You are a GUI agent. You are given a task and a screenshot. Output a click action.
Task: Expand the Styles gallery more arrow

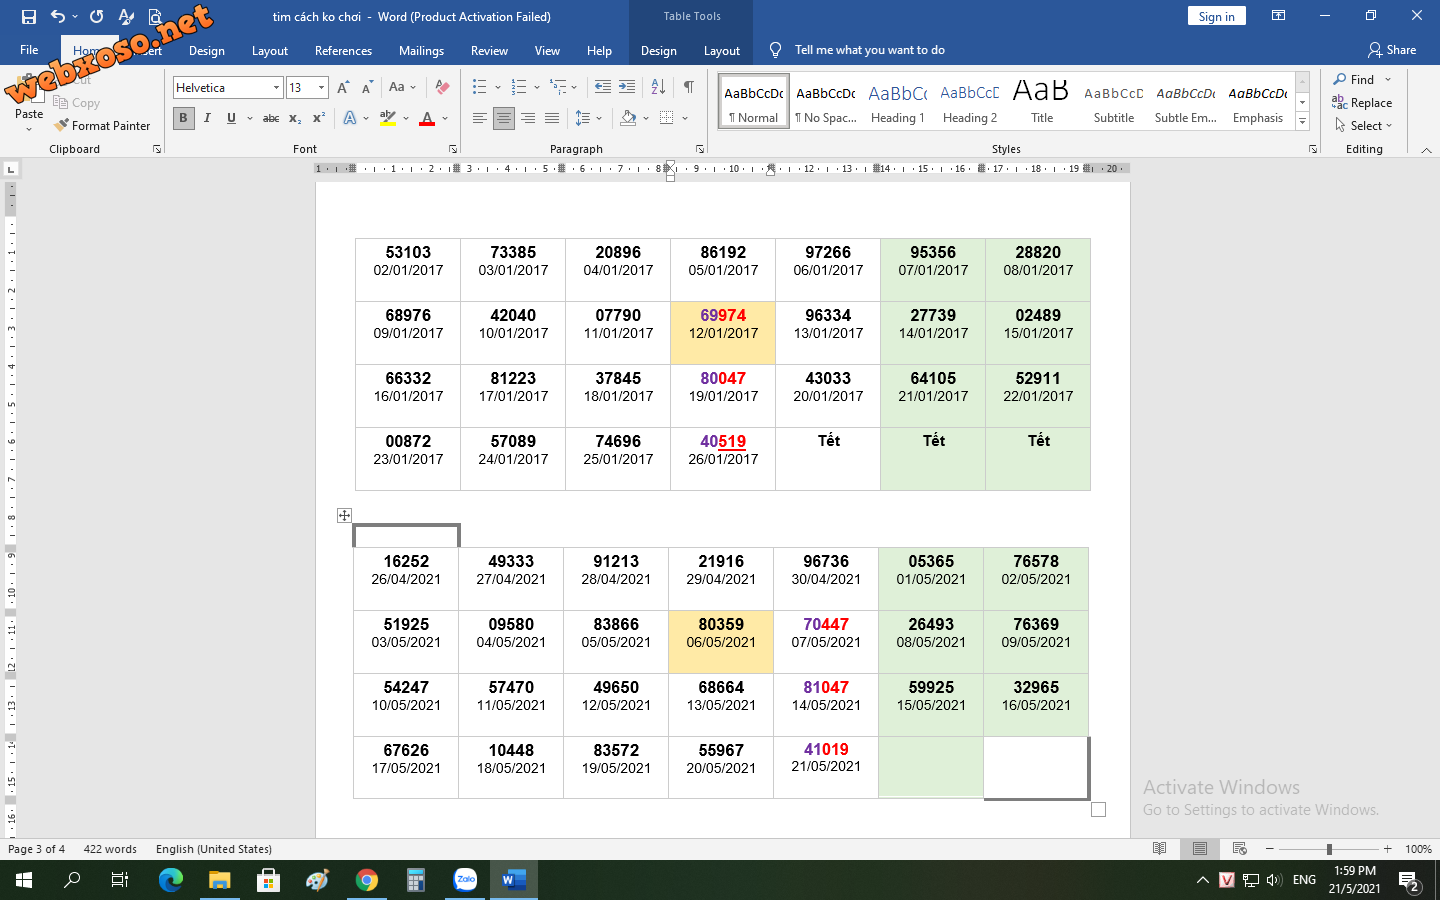point(1302,121)
